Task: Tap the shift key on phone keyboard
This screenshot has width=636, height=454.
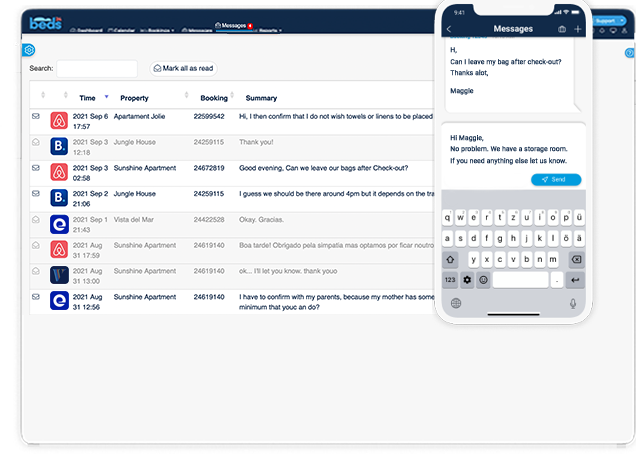Action: 450,260
